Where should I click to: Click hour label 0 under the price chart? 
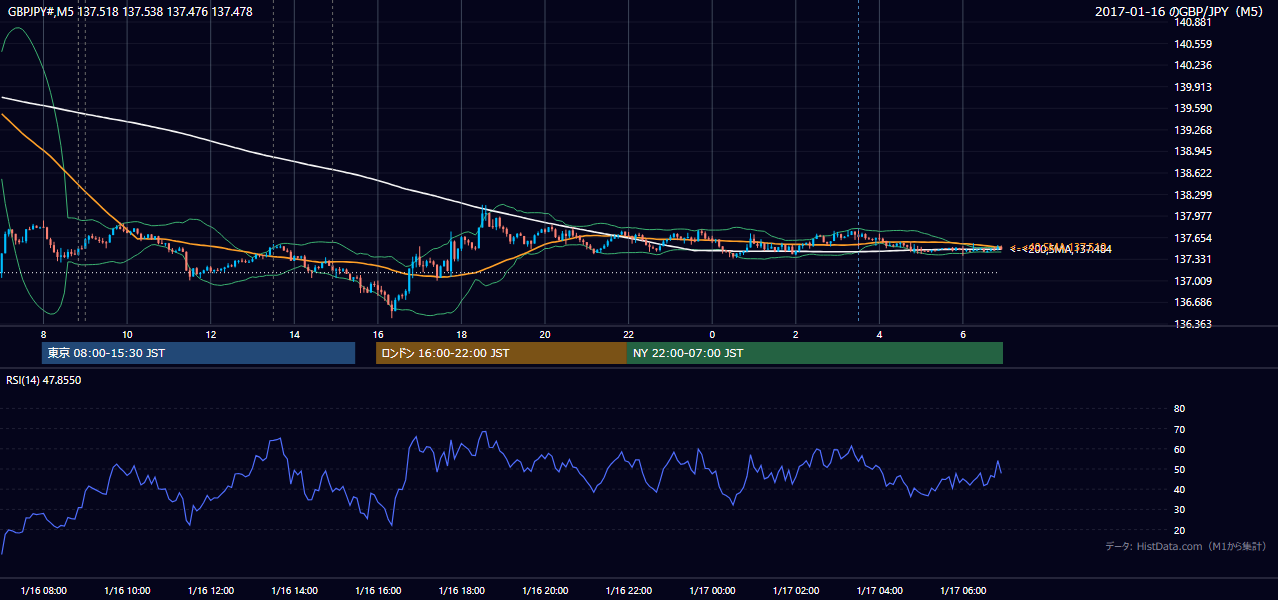pos(712,334)
